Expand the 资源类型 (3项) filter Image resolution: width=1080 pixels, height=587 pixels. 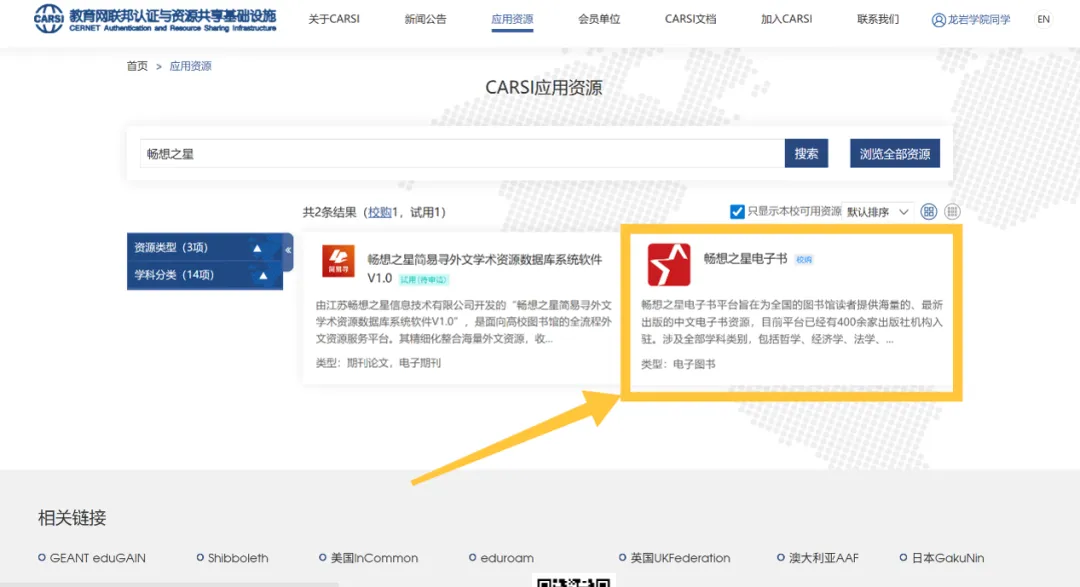[205, 247]
